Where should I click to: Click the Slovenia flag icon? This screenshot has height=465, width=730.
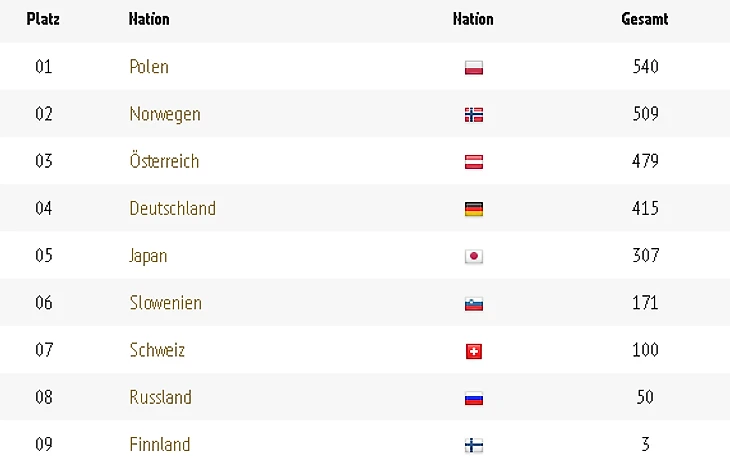[474, 303]
